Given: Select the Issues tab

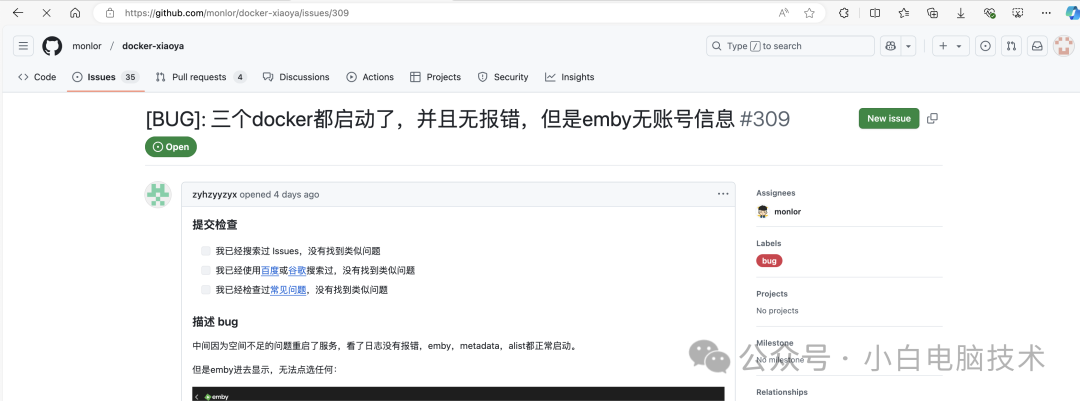Looking at the screenshot, I should pos(105,77).
